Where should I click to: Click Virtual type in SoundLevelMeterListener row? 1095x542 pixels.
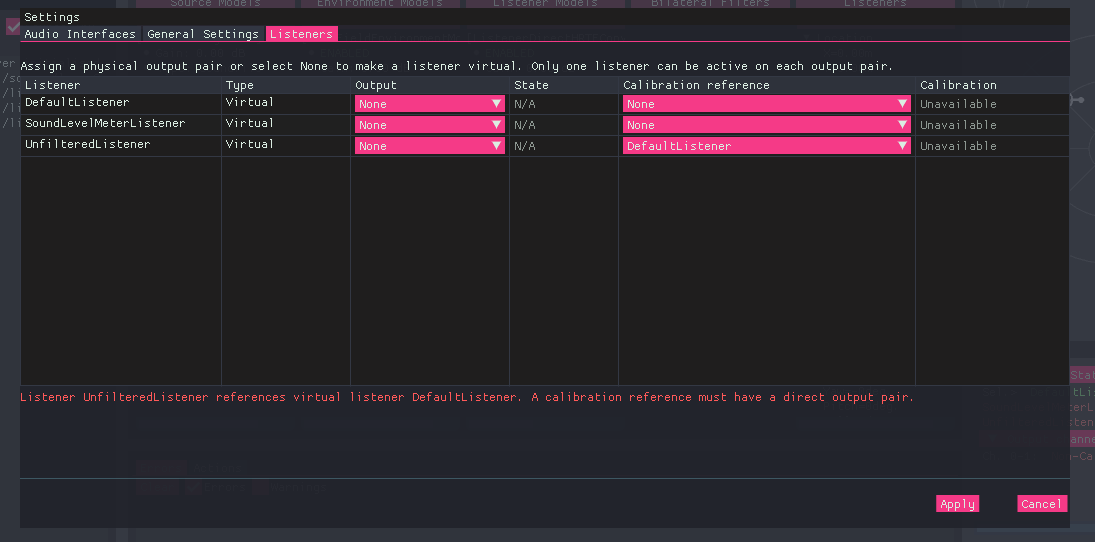pos(249,124)
